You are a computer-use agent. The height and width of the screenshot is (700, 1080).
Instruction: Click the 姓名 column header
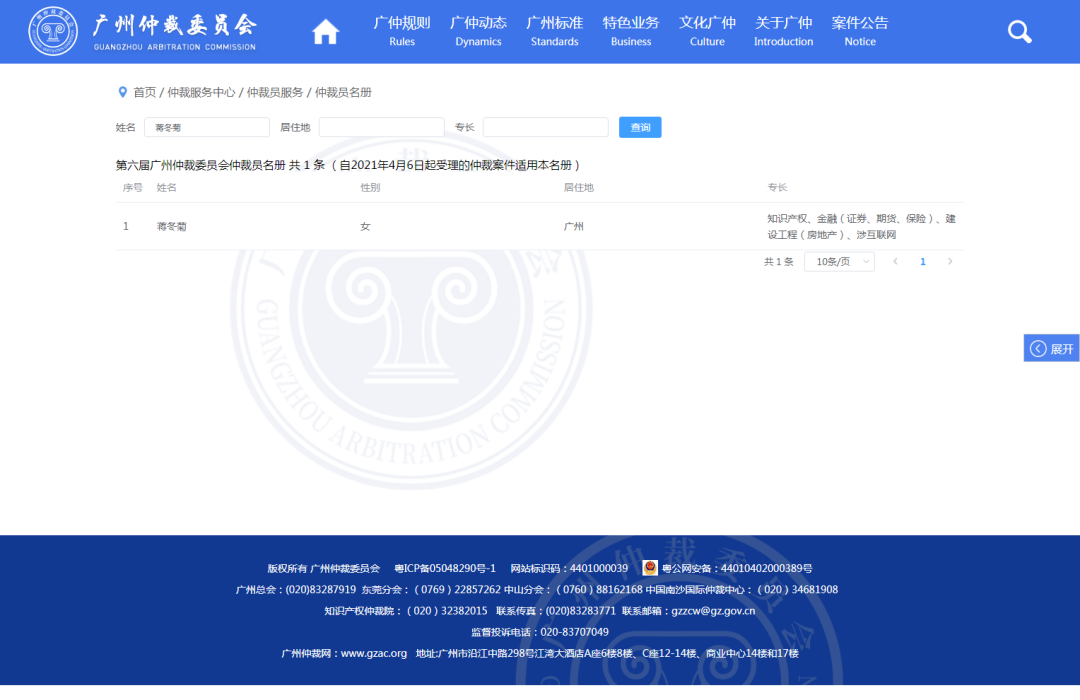point(166,187)
